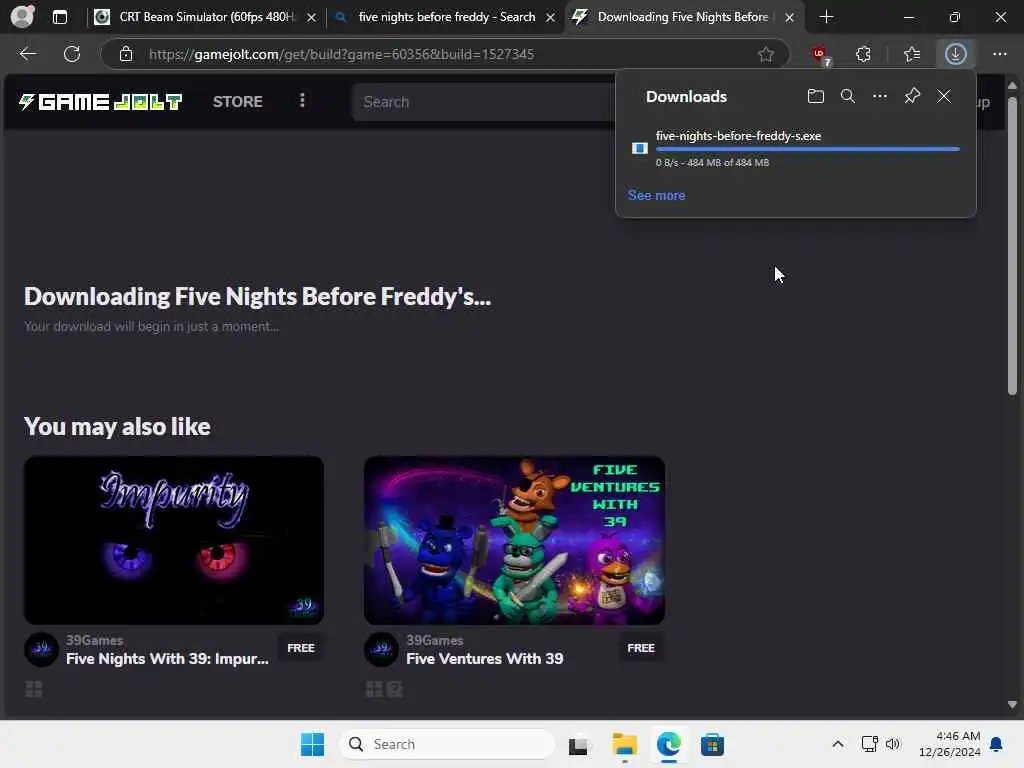The height and width of the screenshot is (768, 1024).
Task: View site information lock icon
Action: [126, 54]
